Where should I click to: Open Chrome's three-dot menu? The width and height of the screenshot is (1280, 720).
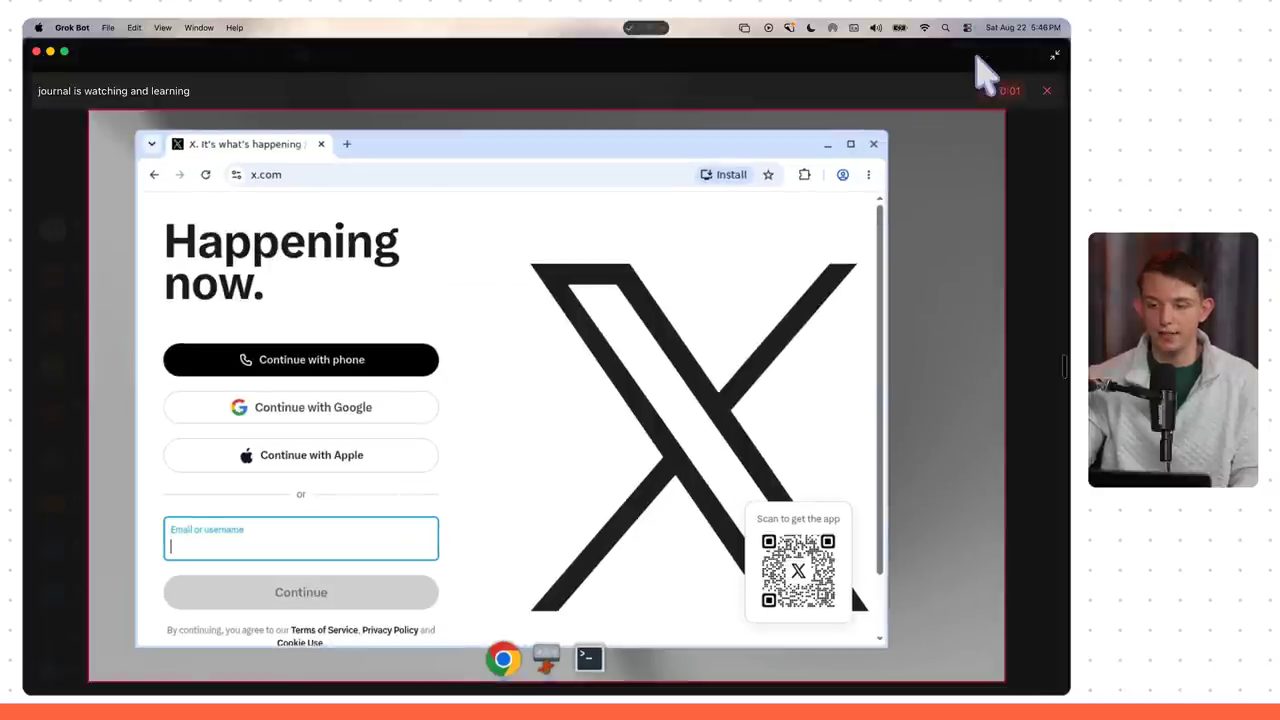click(868, 175)
